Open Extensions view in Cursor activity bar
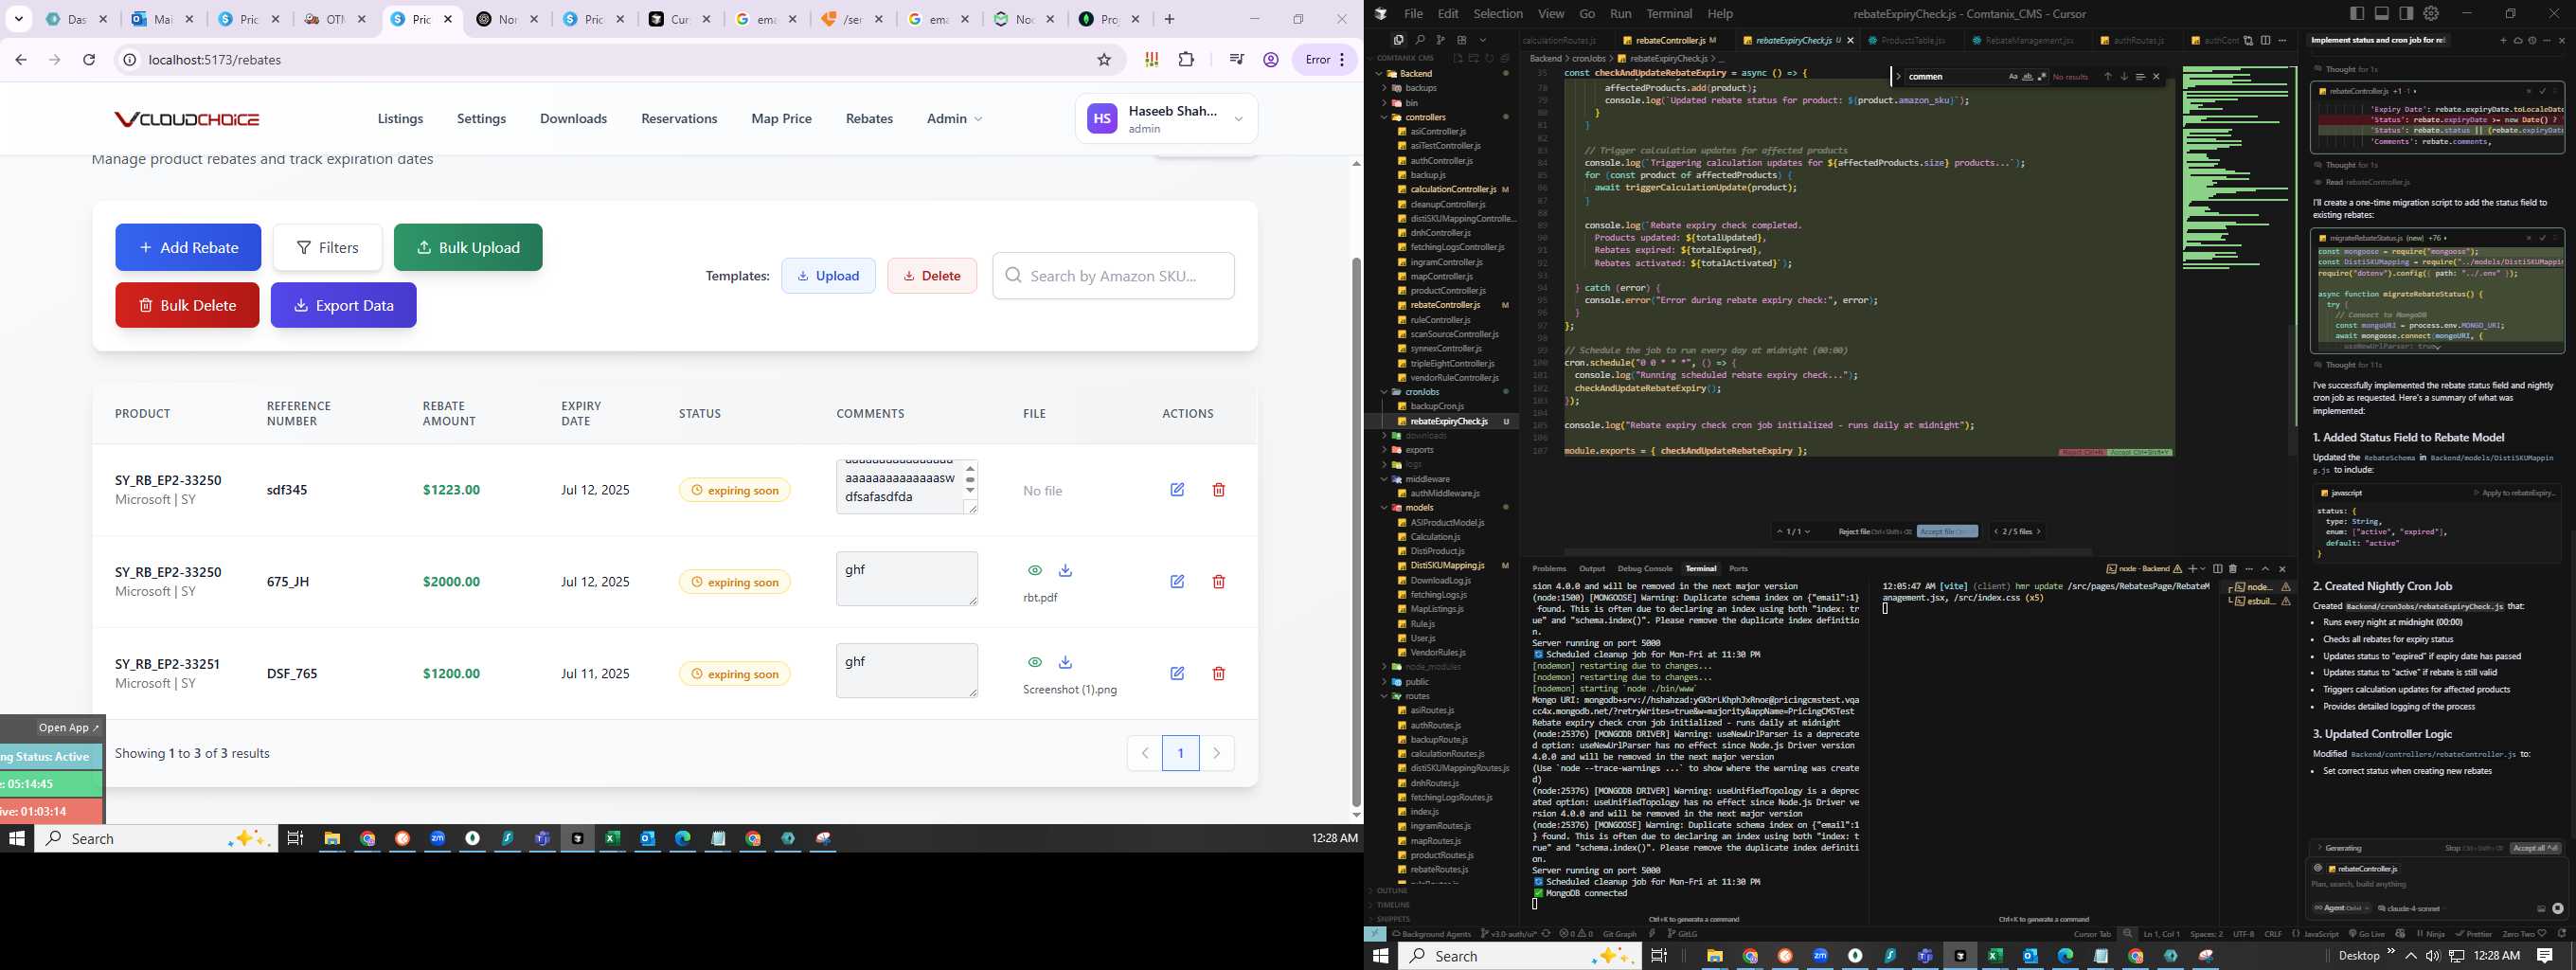This screenshot has width=2576, height=970. [1462, 40]
